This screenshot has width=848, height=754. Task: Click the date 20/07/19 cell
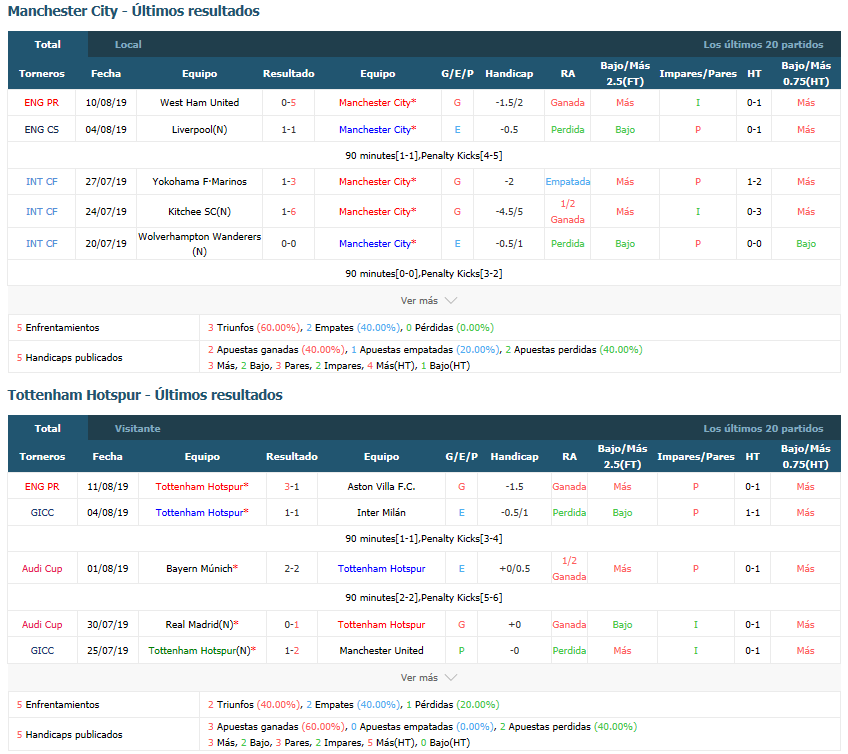(106, 244)
